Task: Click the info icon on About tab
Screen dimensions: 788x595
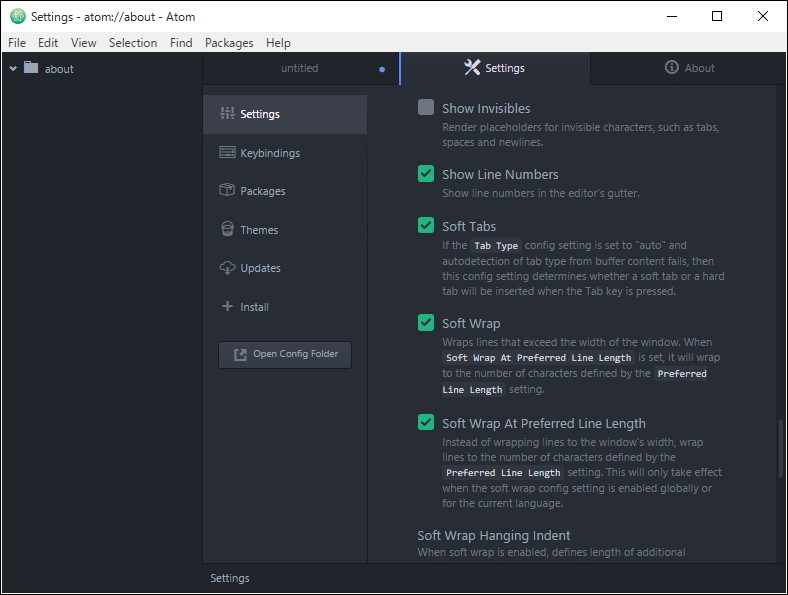Action: (x=672, y=68)
